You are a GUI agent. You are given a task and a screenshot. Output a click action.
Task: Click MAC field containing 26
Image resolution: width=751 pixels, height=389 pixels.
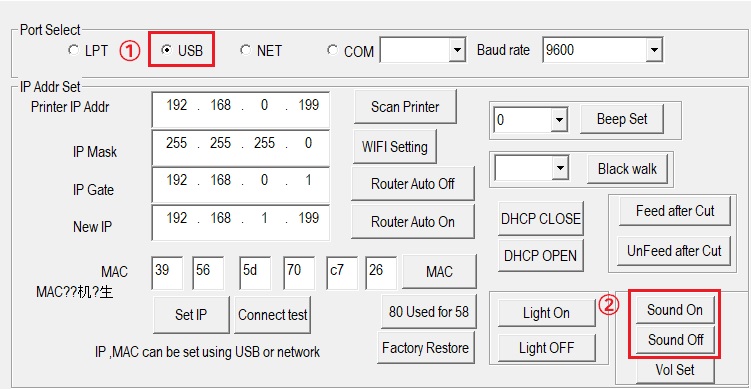pyautogui.click(x=381, y=273)
